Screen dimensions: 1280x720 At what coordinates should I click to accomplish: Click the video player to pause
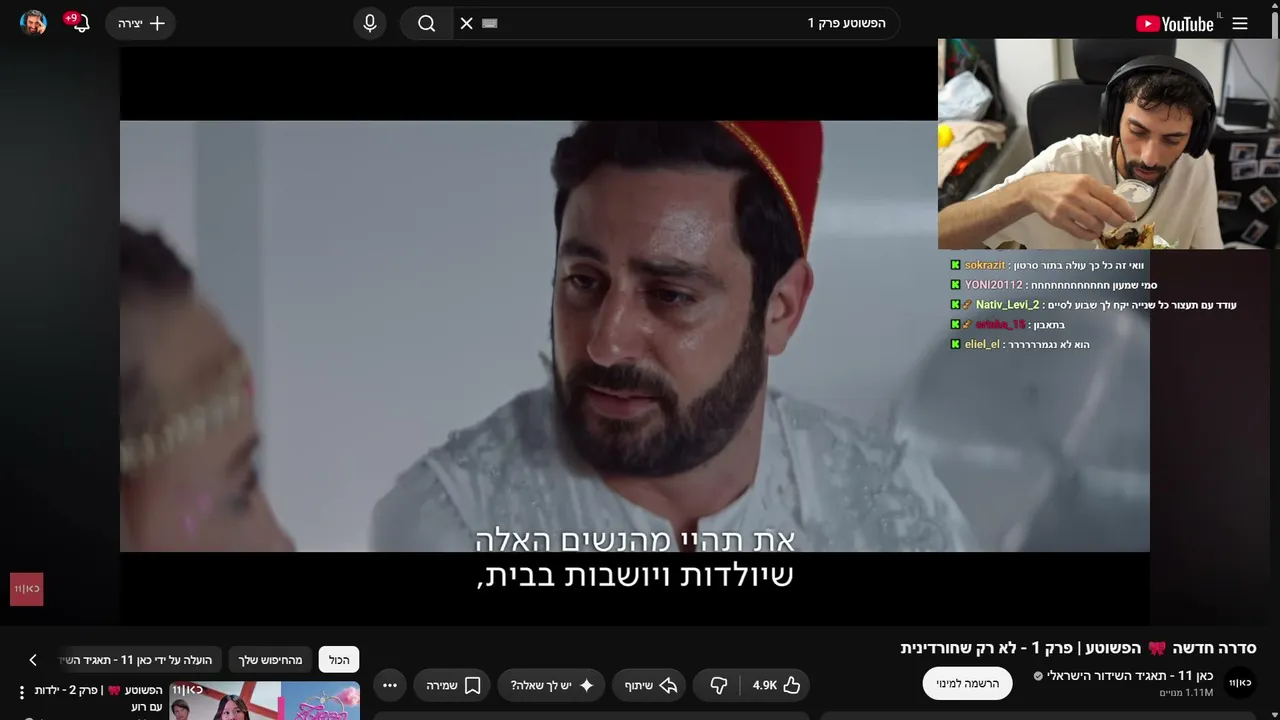635,336
